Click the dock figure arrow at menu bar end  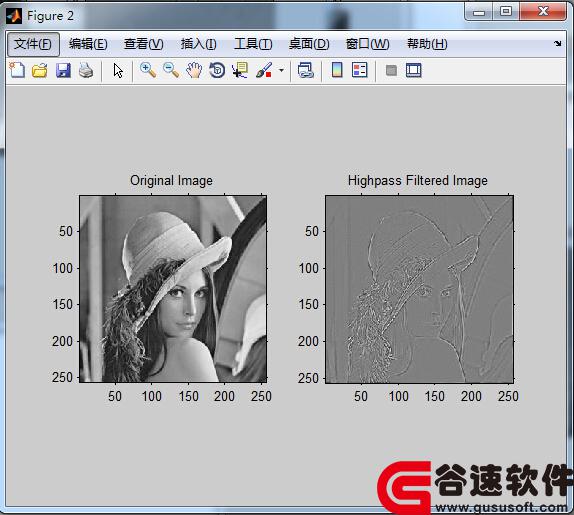(x=558, y=44)
